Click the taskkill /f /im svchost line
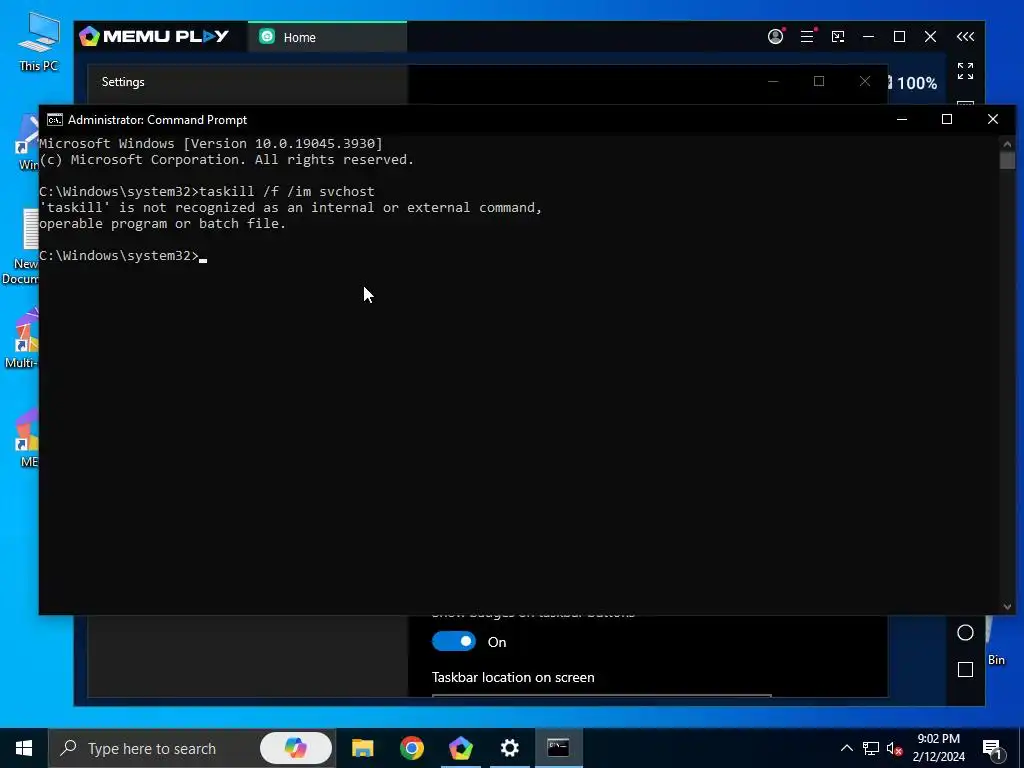 pyautogui.click(x=207, y=191)
